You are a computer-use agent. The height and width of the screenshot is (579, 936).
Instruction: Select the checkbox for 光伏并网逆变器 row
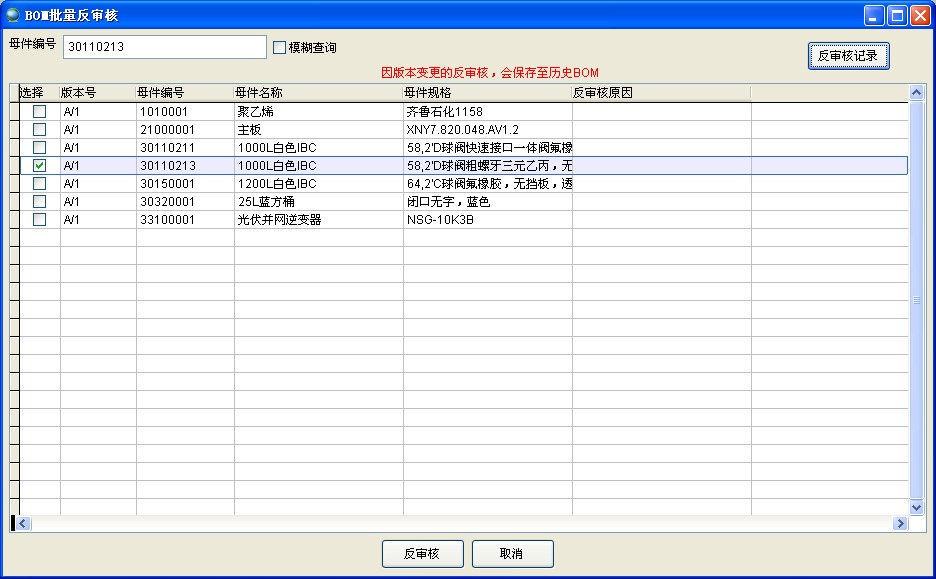[x=40, y=219]
